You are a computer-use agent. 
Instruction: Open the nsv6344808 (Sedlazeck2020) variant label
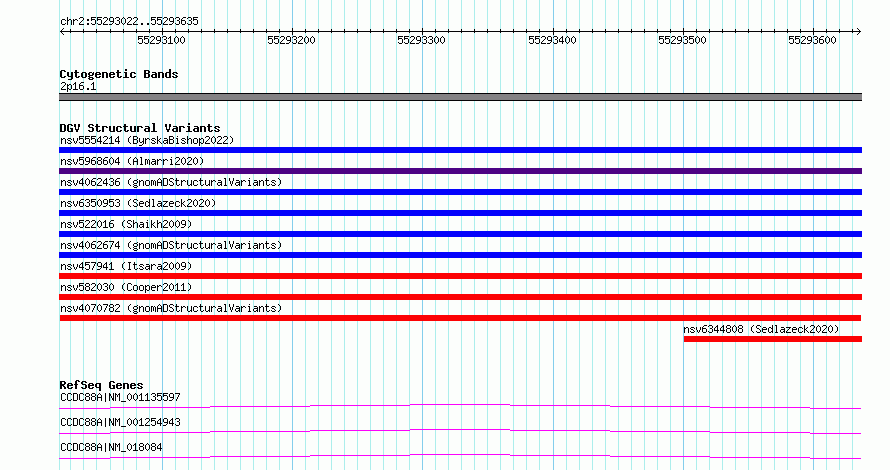[x=761, y=329]
